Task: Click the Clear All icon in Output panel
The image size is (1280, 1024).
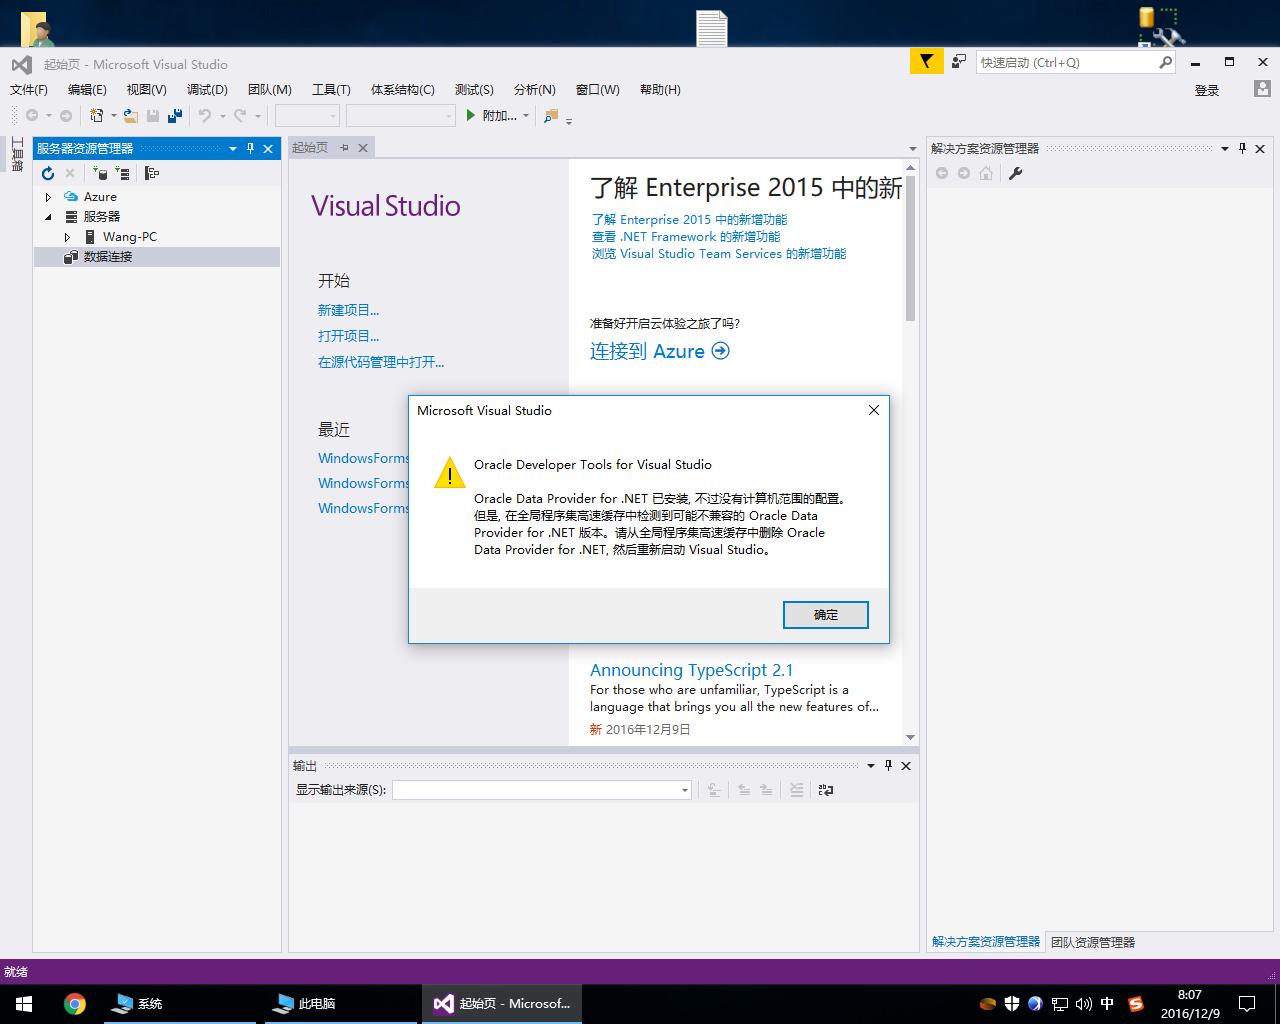Action: (x=796, y=790)
